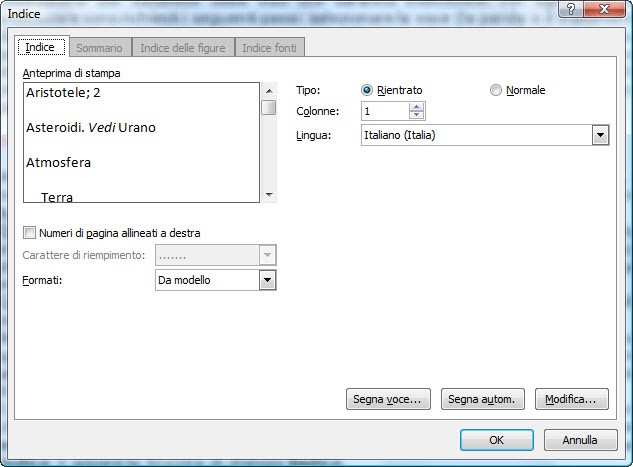
Task: Open the Lingua dropdown list
Action: pos(600,135)
